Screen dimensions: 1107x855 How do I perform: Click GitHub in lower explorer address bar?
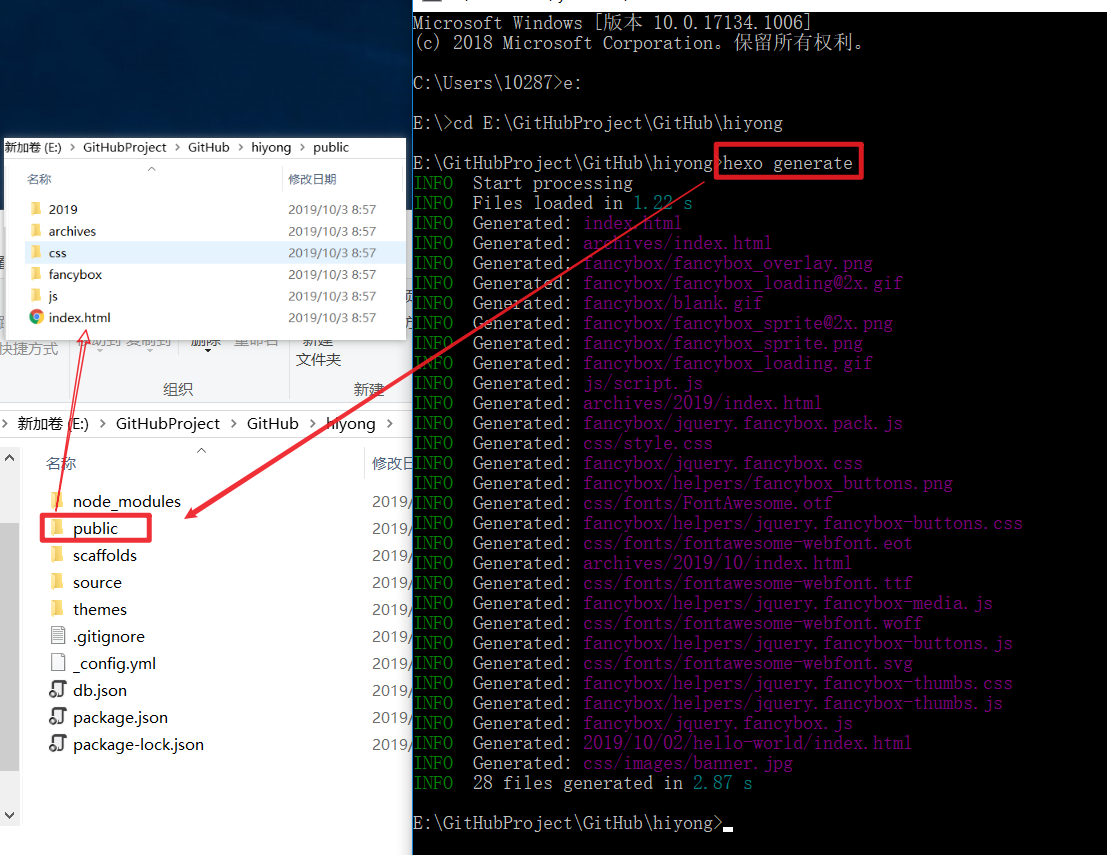tap(273, 424)
